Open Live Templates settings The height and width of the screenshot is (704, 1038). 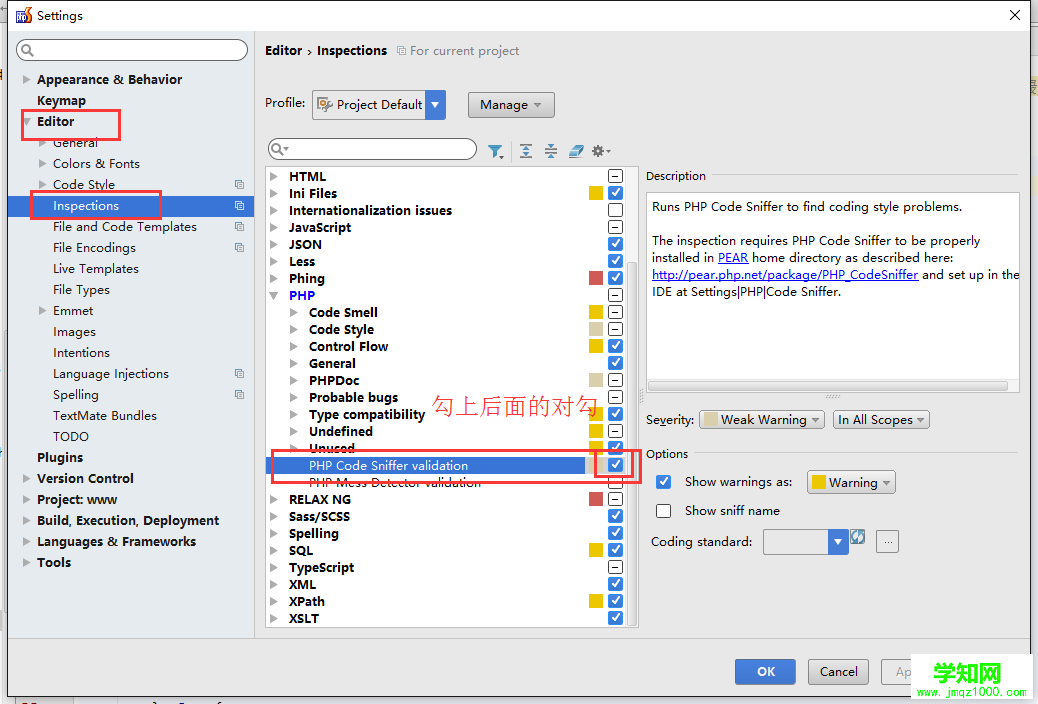click(x=96, y=269)
